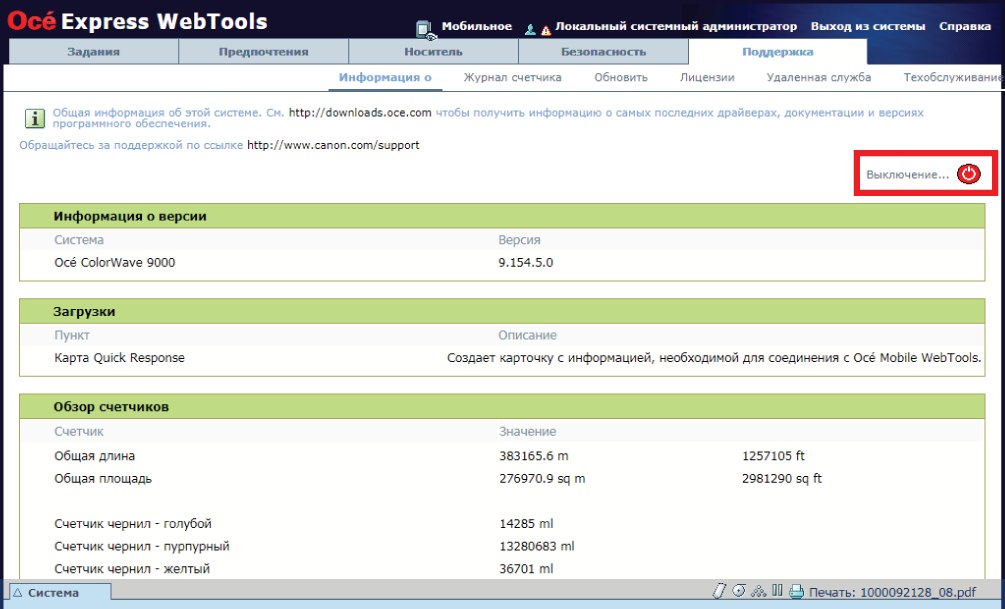This screenshot has width=1005, height=609.
Task: Click the cyan ink value 14285 ml
Action: 526,524
